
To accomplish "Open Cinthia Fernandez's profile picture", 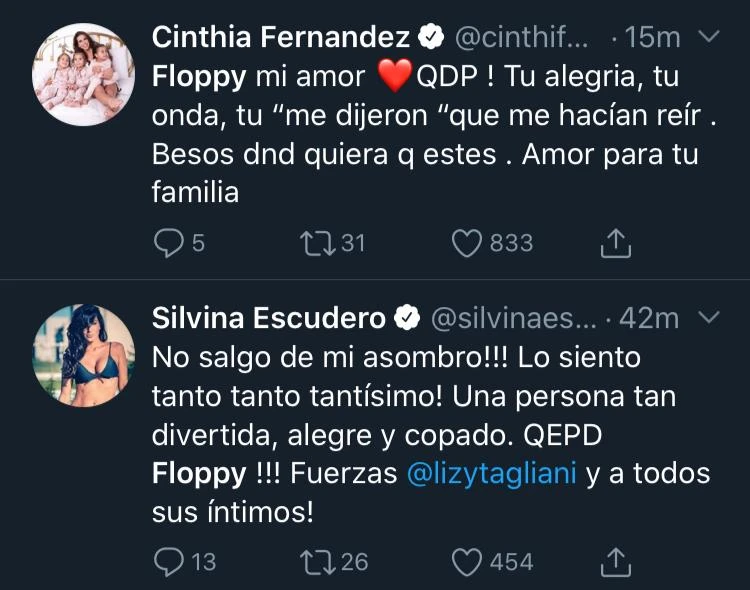I will pos(79,75).
